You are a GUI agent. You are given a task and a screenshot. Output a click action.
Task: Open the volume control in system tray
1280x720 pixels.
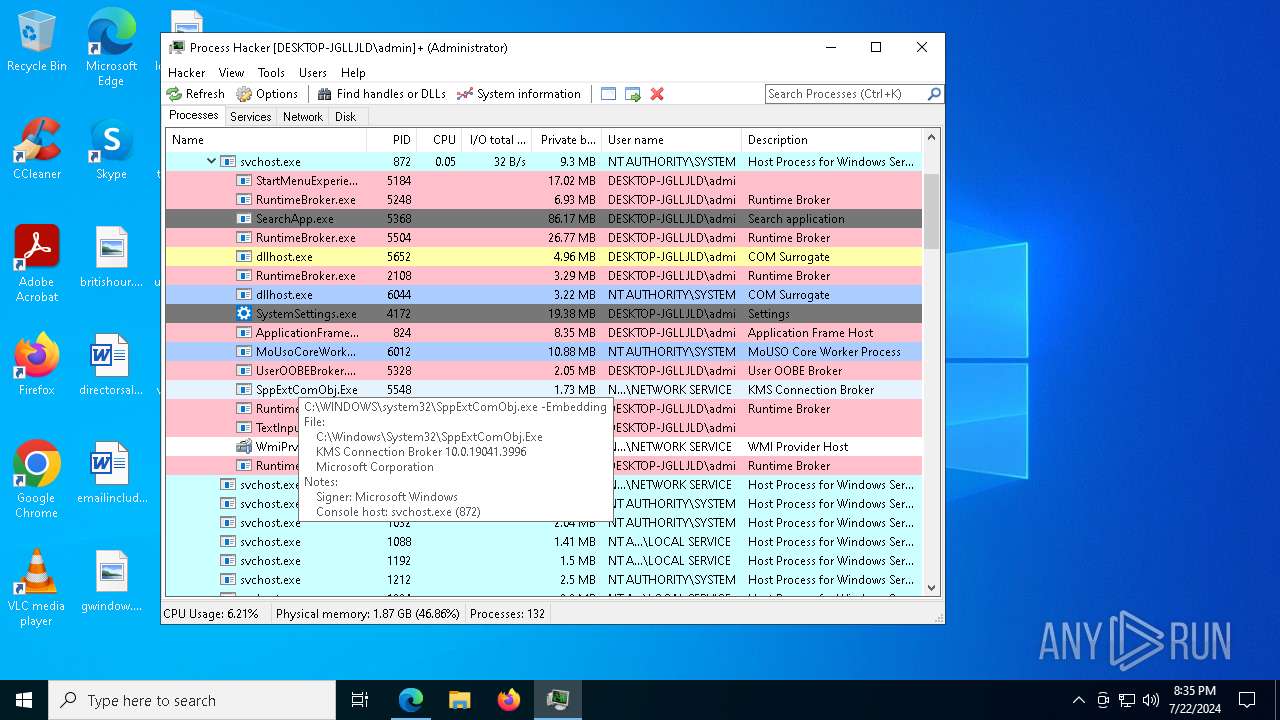pyautogui.click(x=1151, y=700)
